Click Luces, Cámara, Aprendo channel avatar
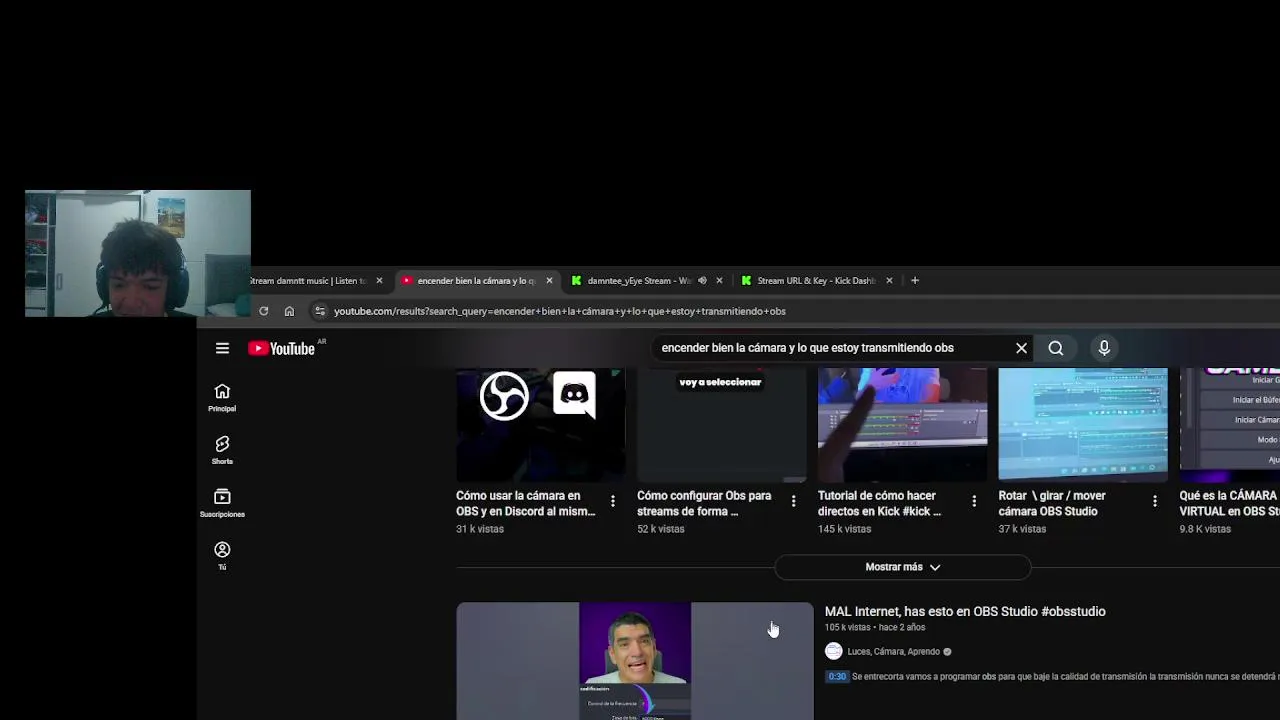Image resolution: width=1280 pixels, height=720 pixels. (834, 651)
